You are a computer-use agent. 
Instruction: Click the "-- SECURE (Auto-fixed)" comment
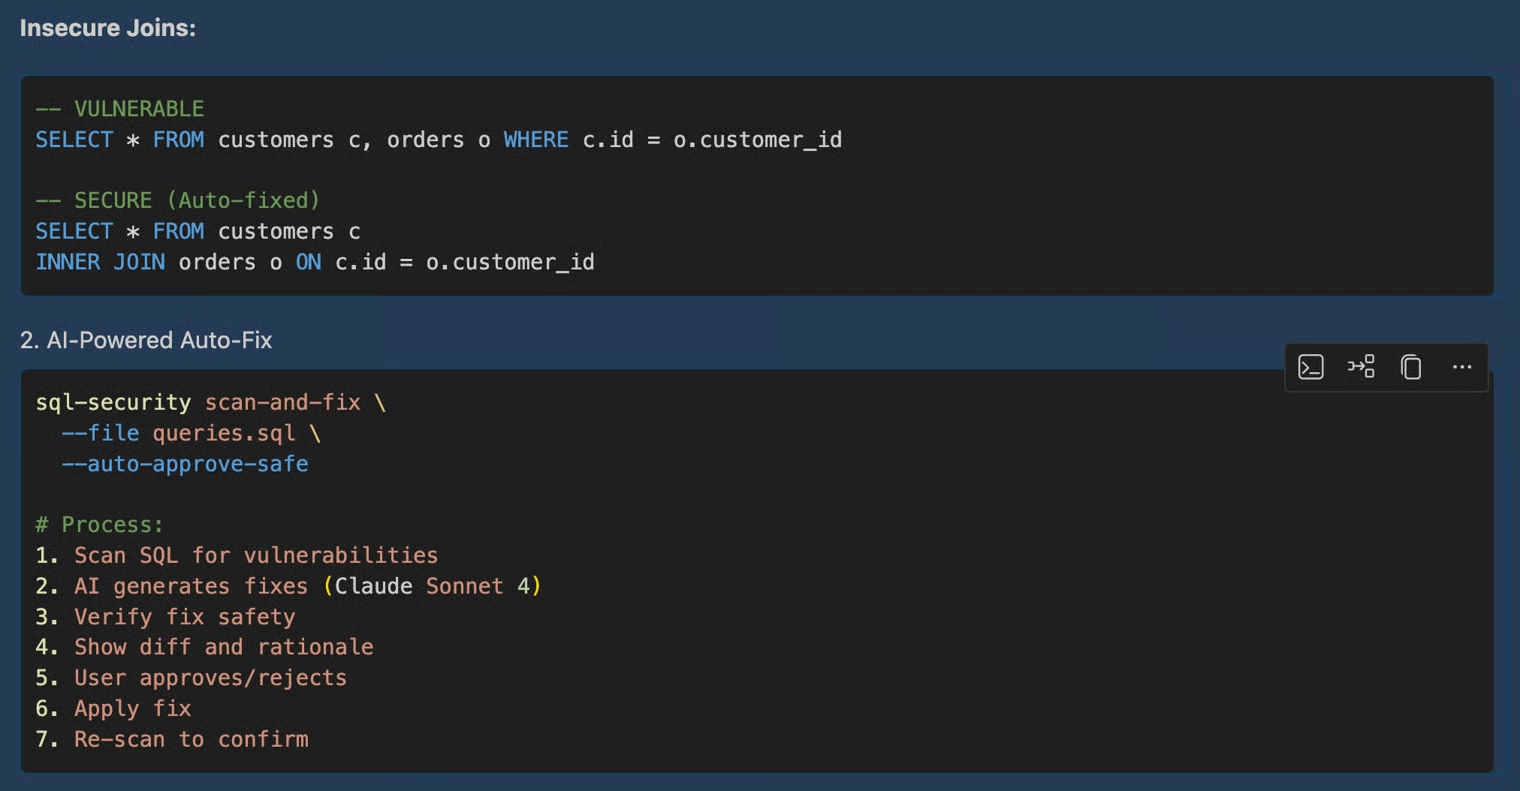[178, 200]
